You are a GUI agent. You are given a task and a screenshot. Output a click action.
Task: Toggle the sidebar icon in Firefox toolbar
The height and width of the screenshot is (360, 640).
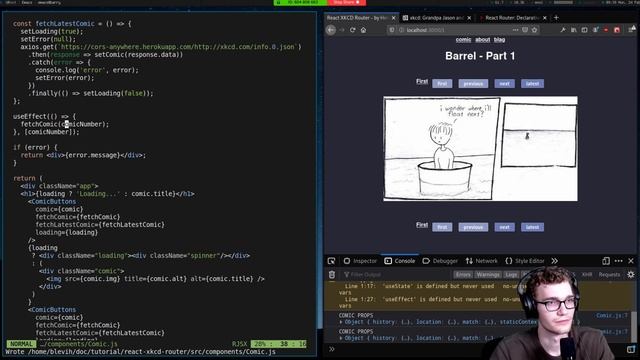(x=584, y=30)
